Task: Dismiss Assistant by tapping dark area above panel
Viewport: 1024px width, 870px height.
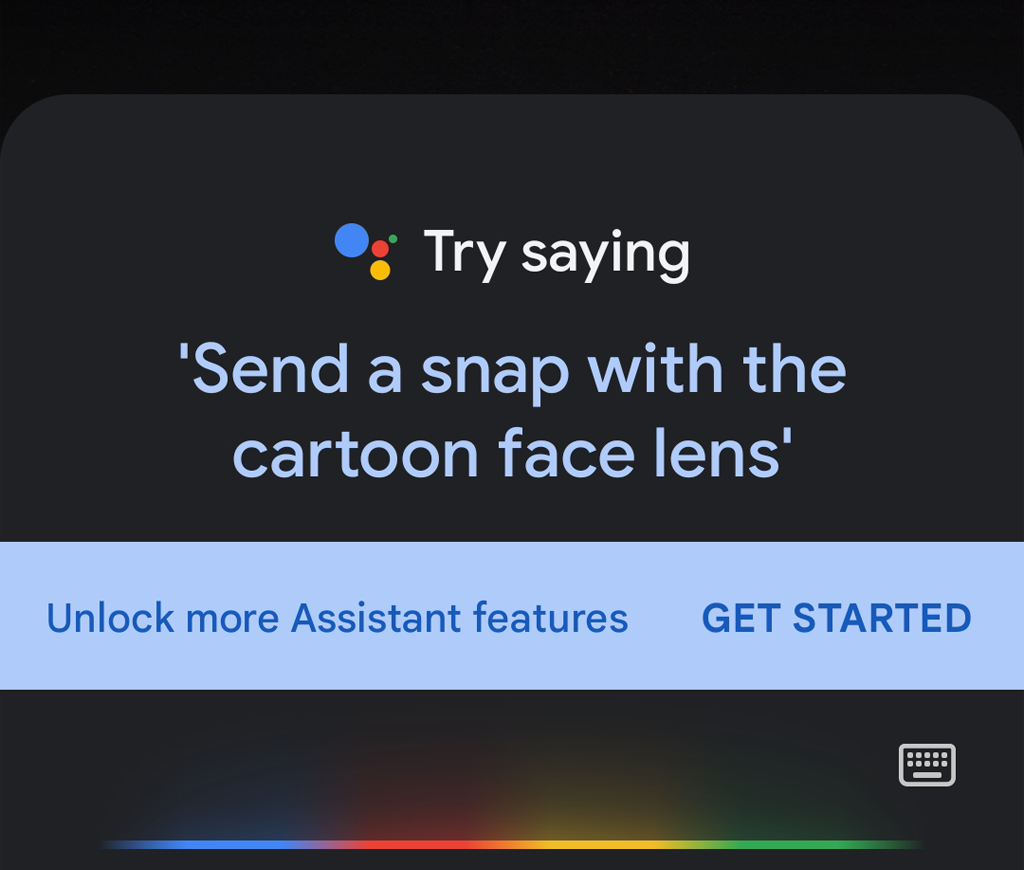Action: point(512,45)
